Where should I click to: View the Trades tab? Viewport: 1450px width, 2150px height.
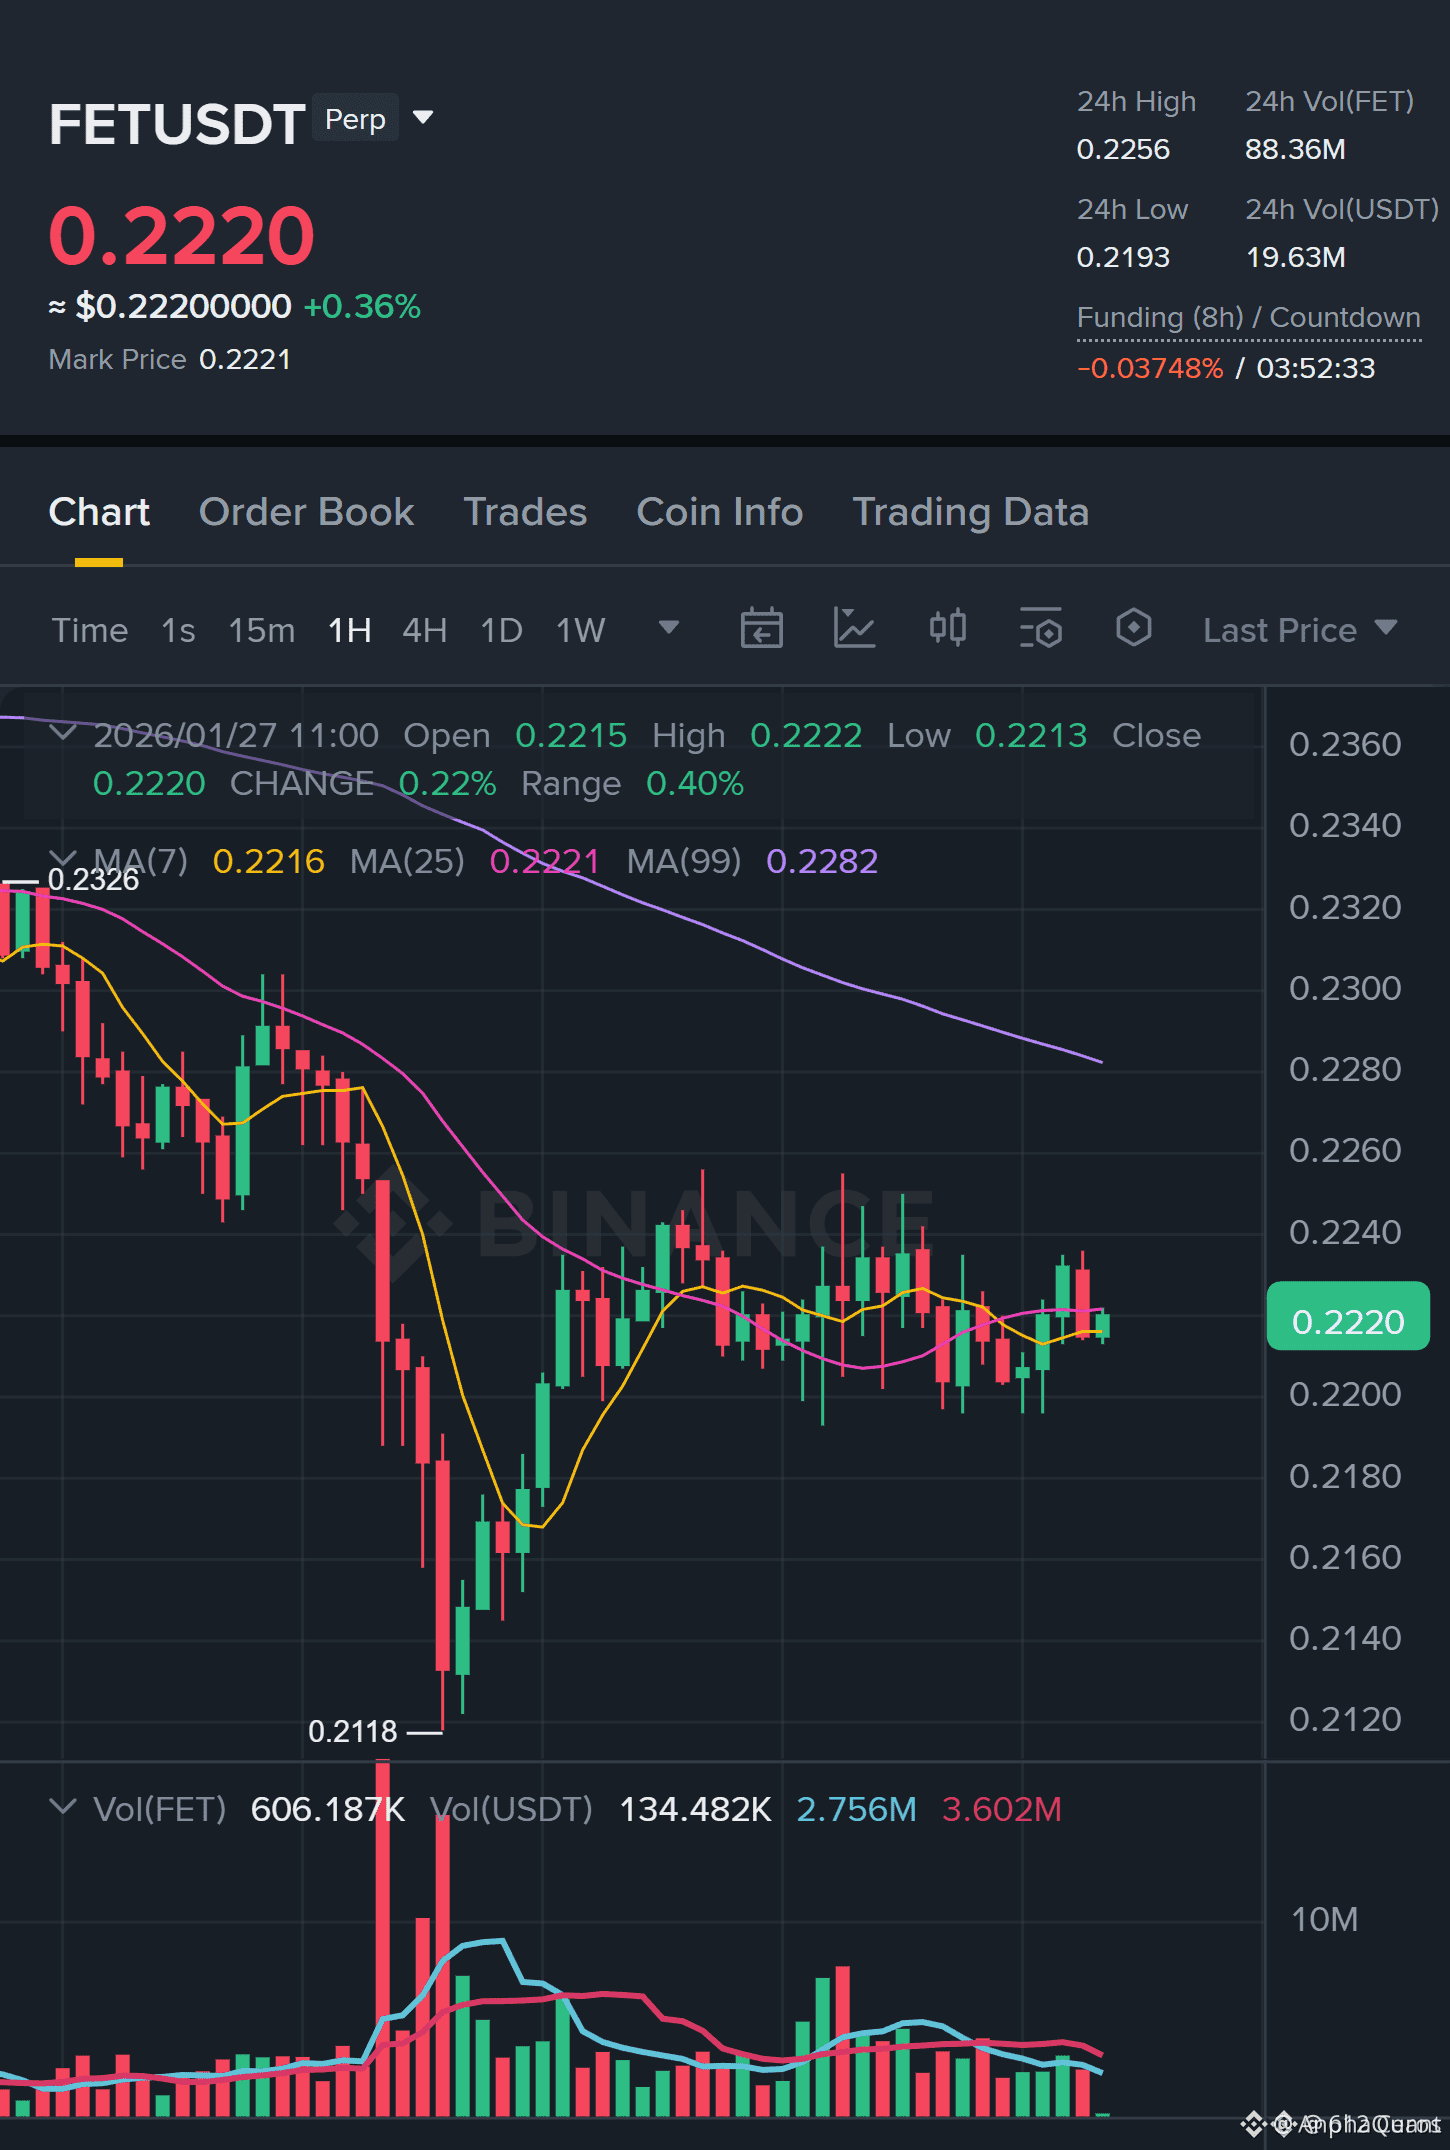click(x=525, y=511)
